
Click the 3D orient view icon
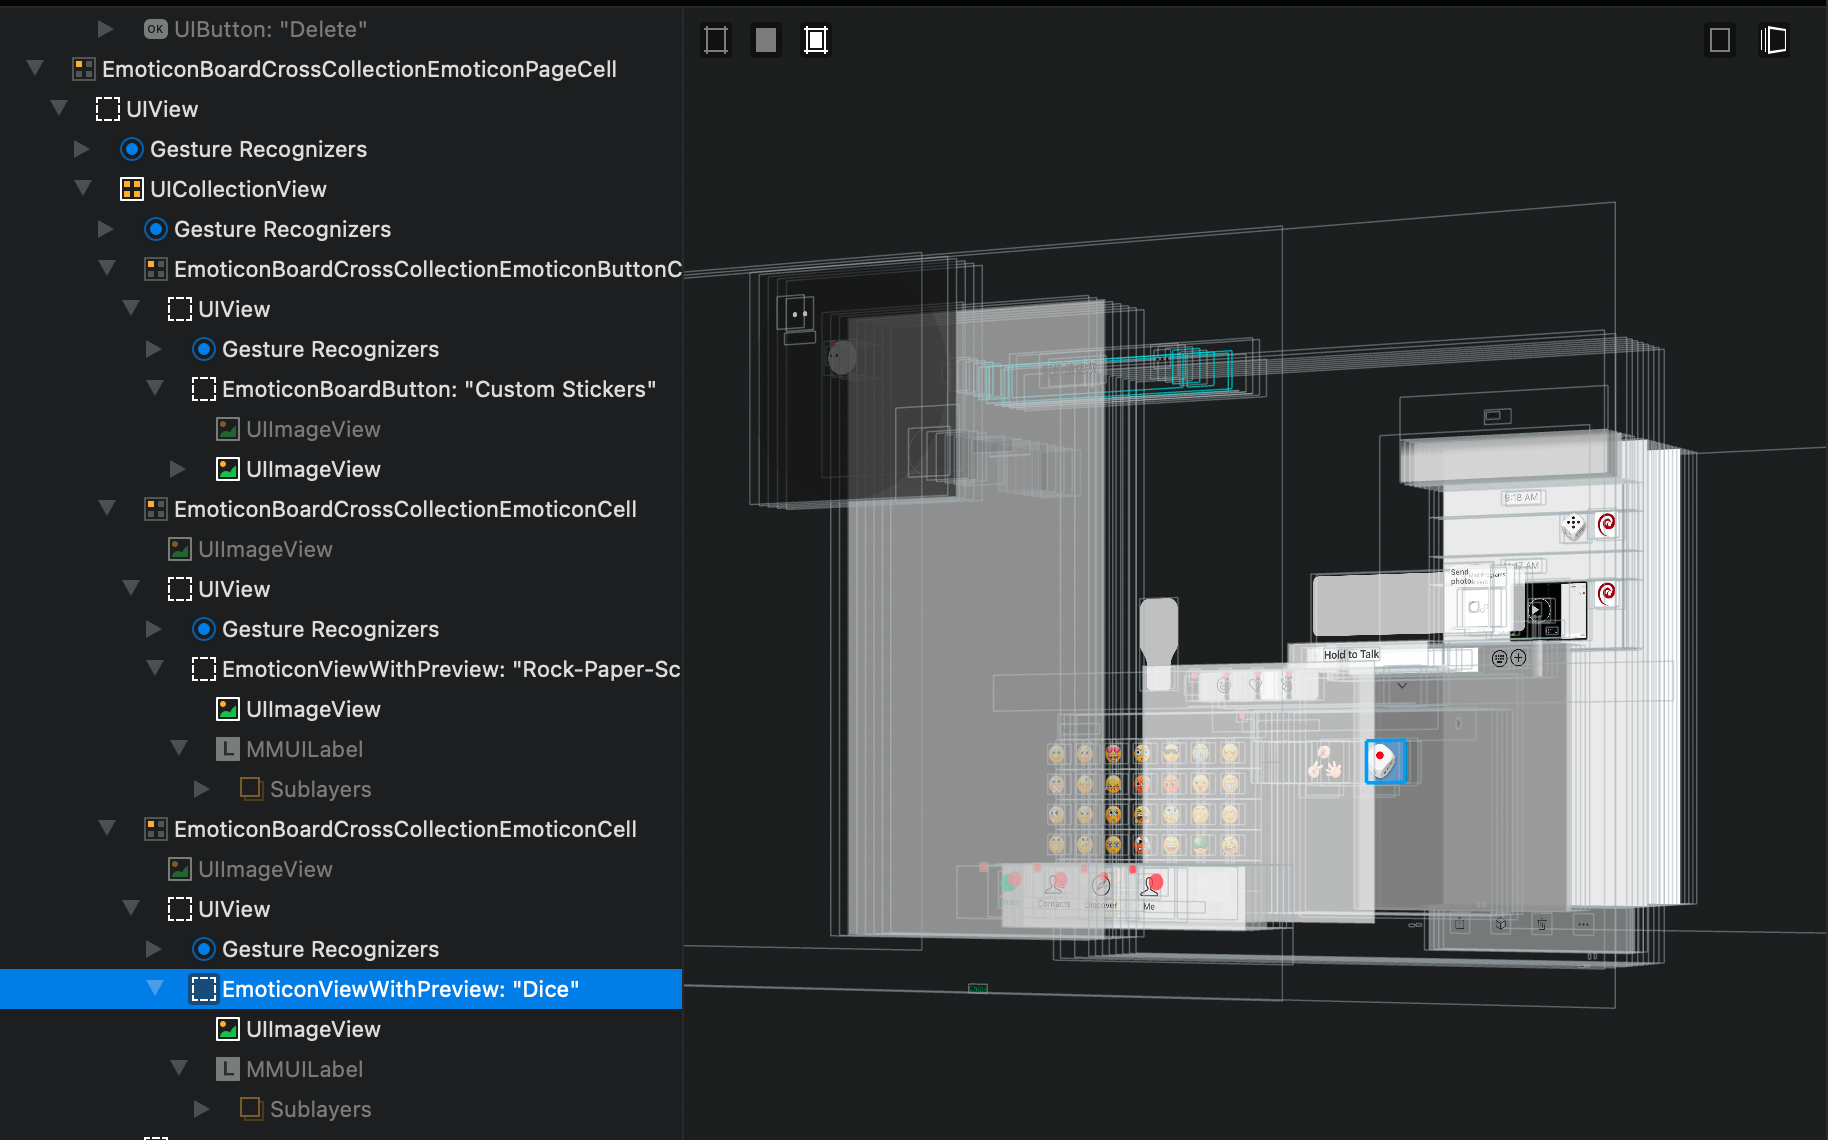tap(1774, 40)
